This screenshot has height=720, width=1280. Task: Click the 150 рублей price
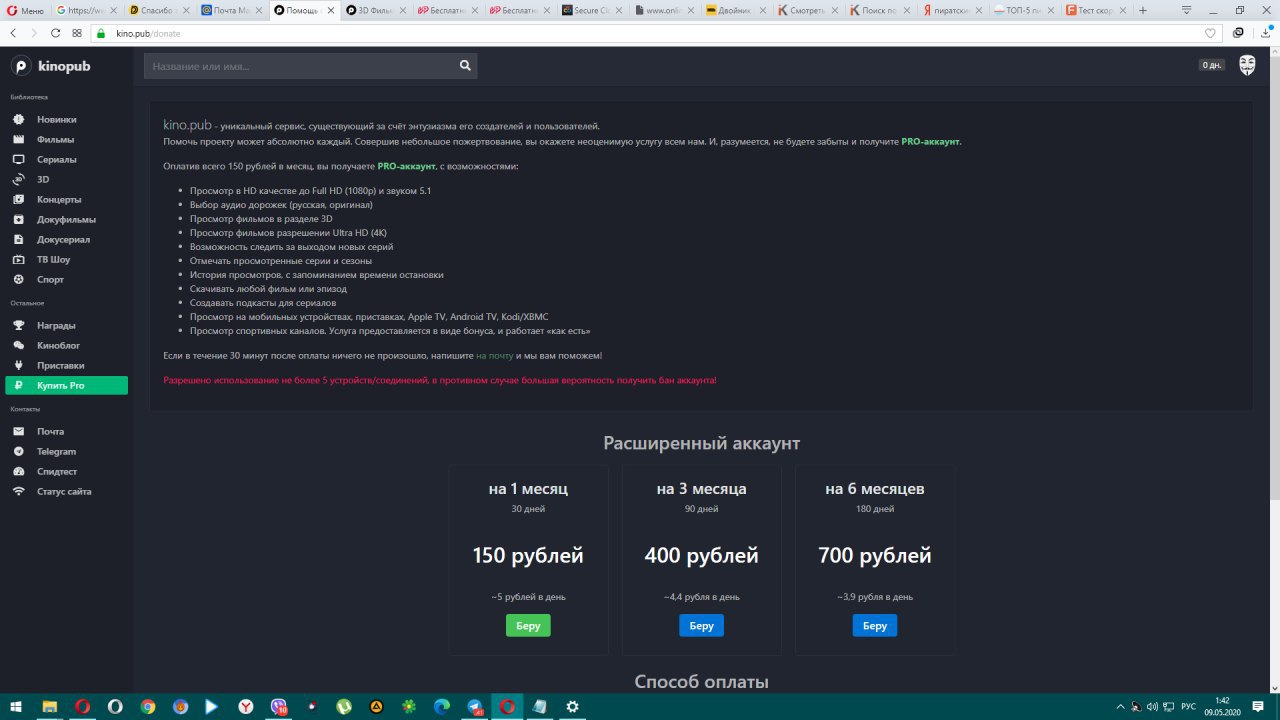(528, 556)
